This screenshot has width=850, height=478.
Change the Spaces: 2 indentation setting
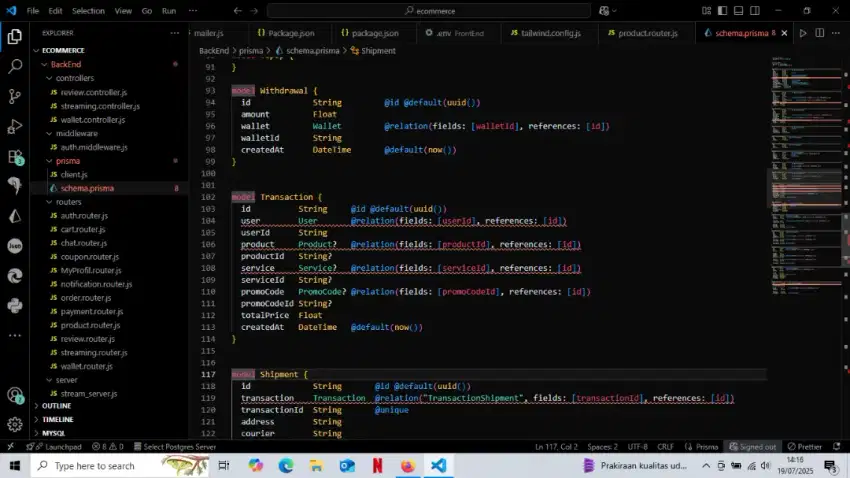(602, 447)
